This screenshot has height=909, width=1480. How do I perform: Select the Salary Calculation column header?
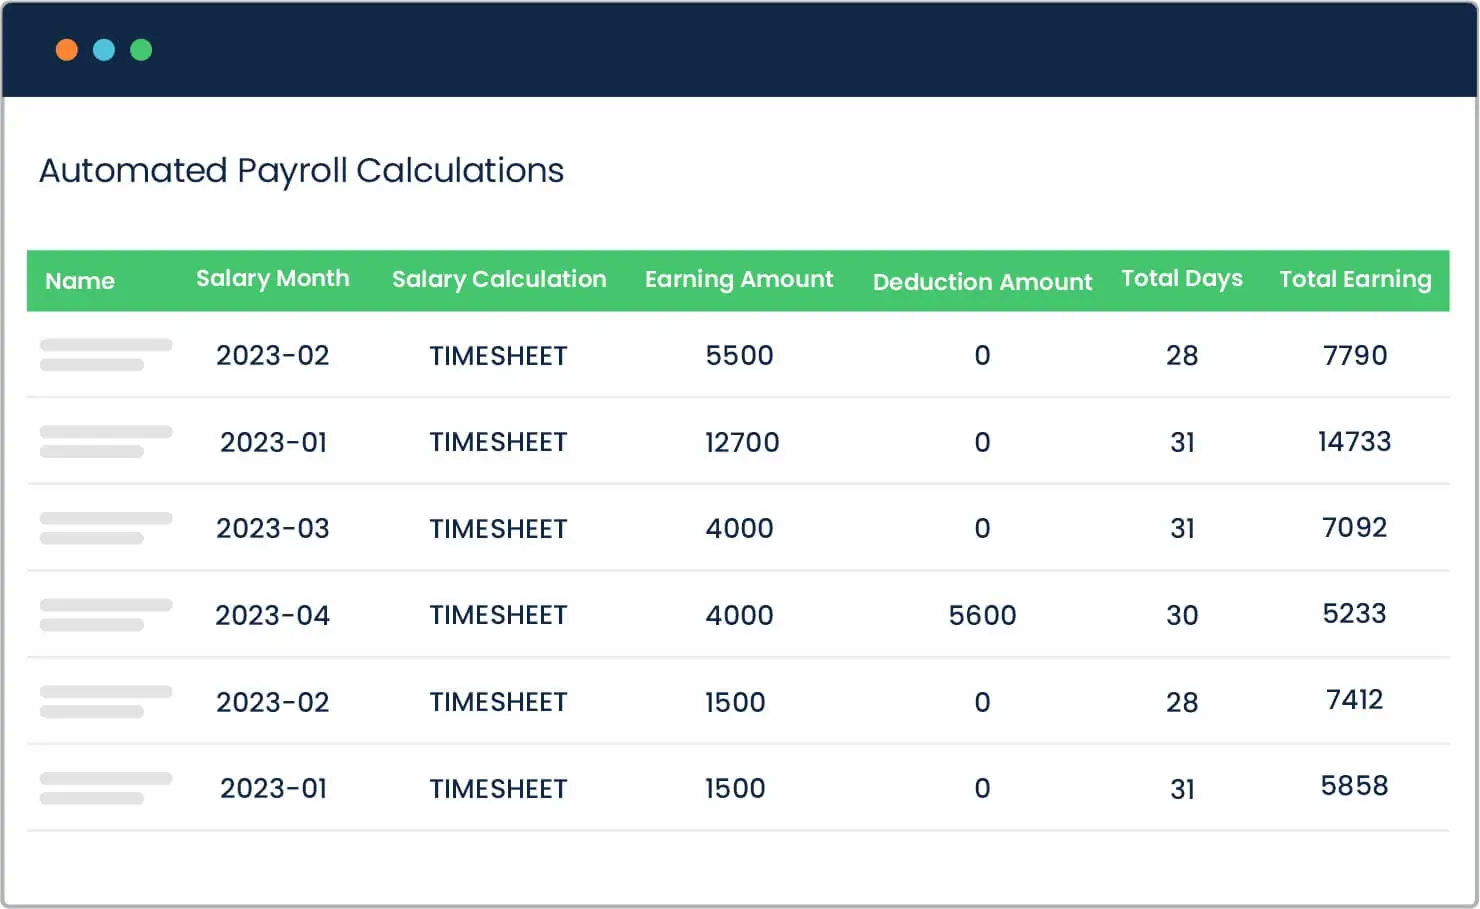(499, 280)
